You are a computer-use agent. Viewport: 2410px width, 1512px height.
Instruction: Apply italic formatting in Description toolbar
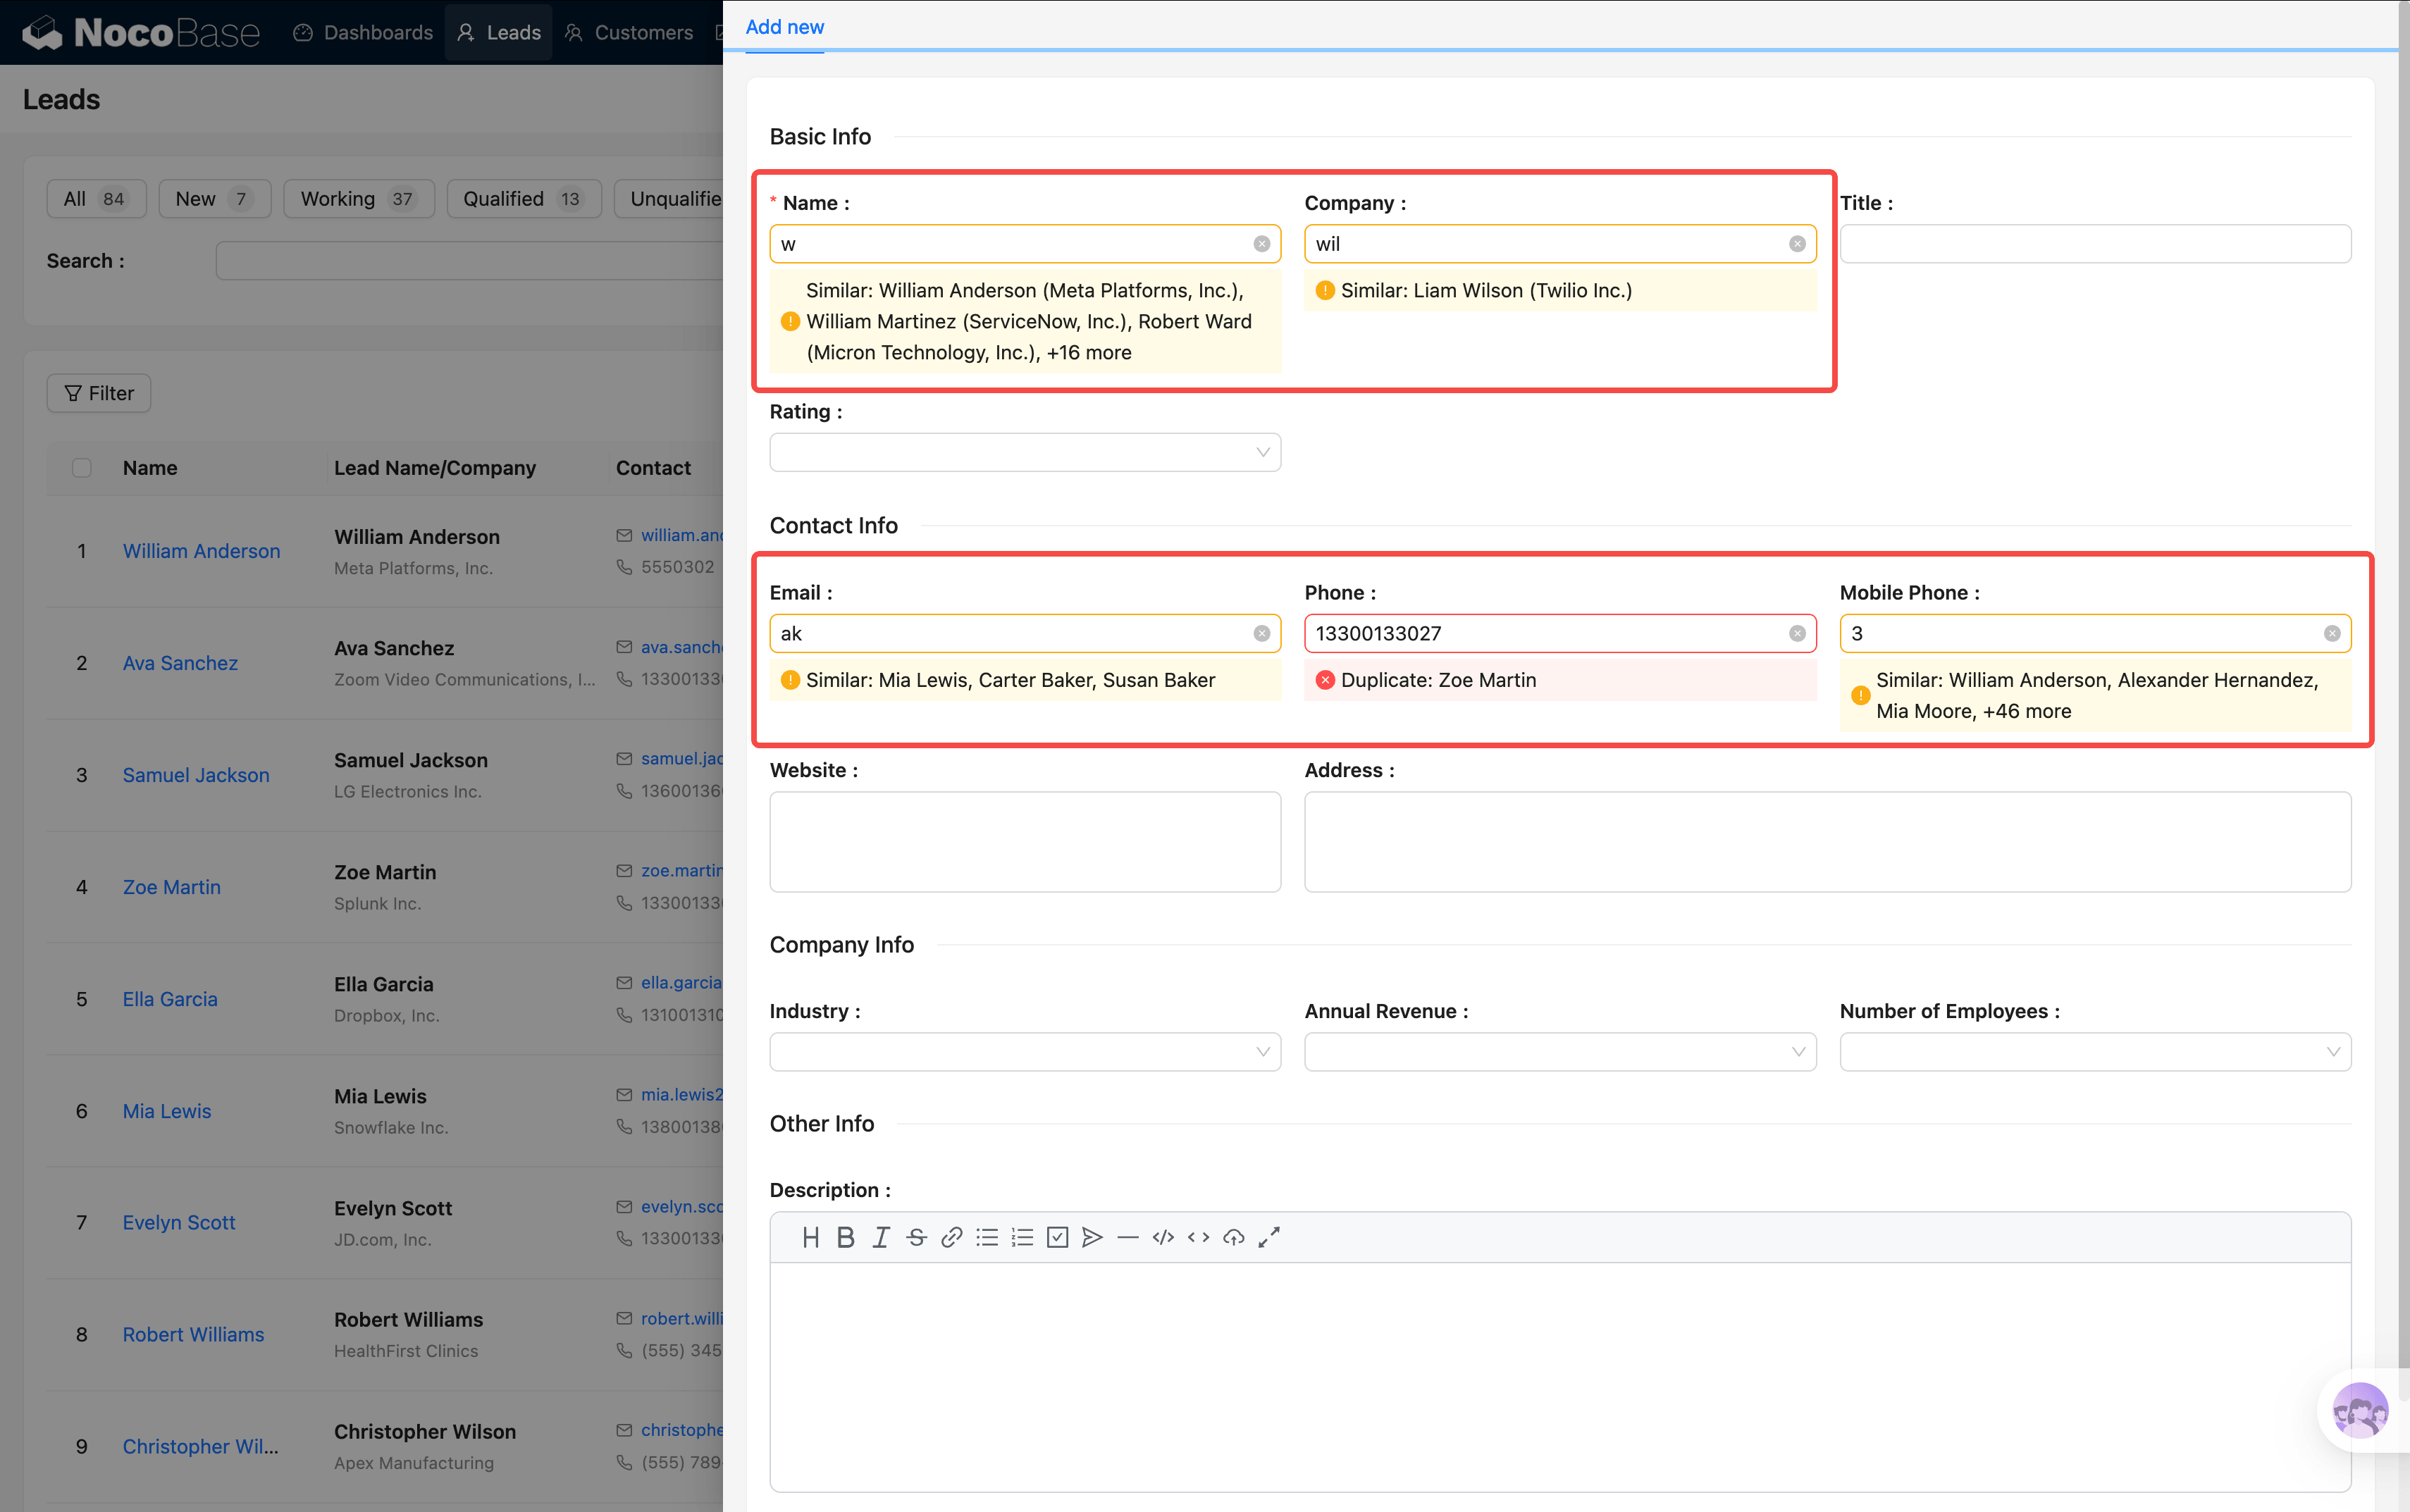pos(880,1237)
